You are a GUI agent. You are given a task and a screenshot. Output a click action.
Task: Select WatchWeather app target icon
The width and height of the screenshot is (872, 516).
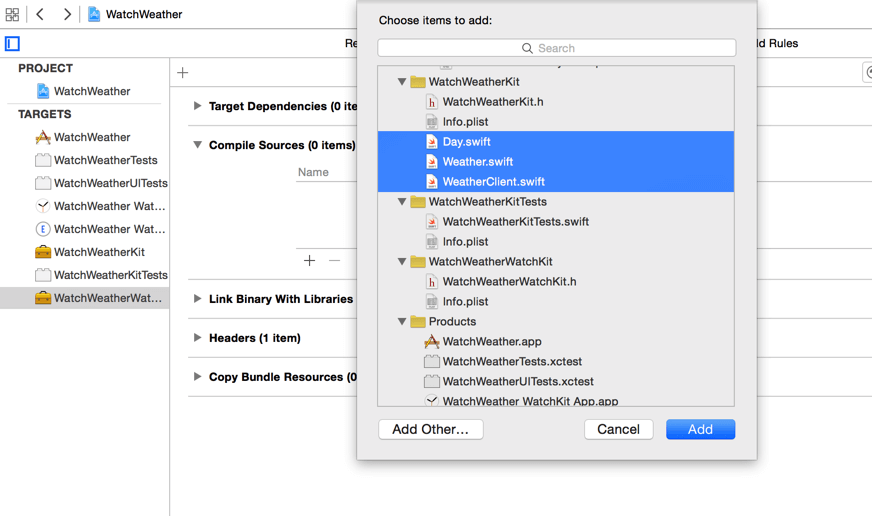point(43,137)
